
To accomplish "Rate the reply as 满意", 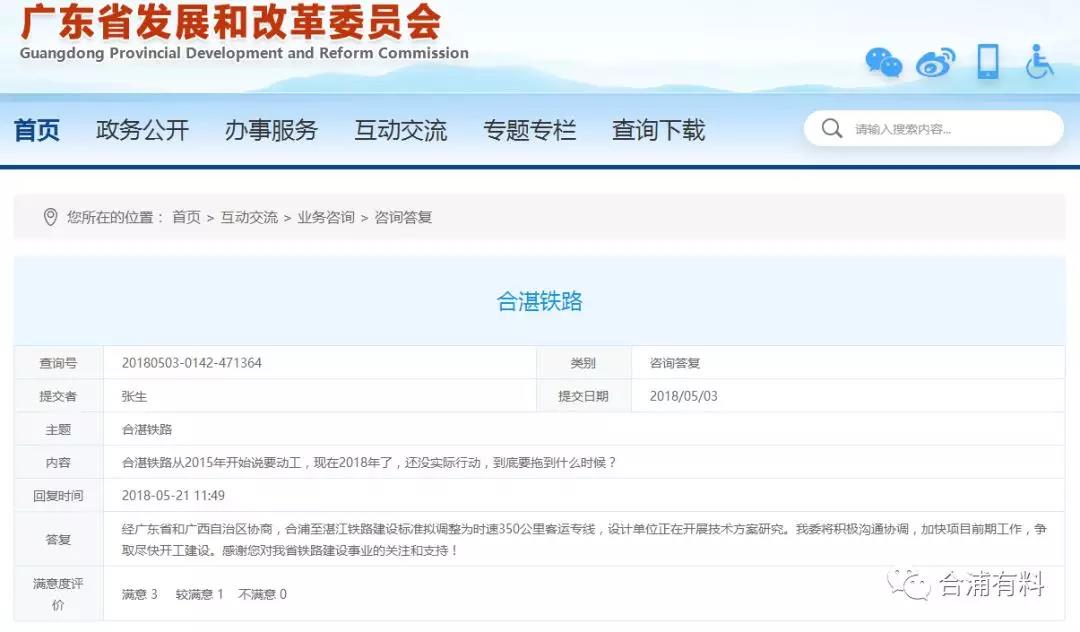I will 134,594.
